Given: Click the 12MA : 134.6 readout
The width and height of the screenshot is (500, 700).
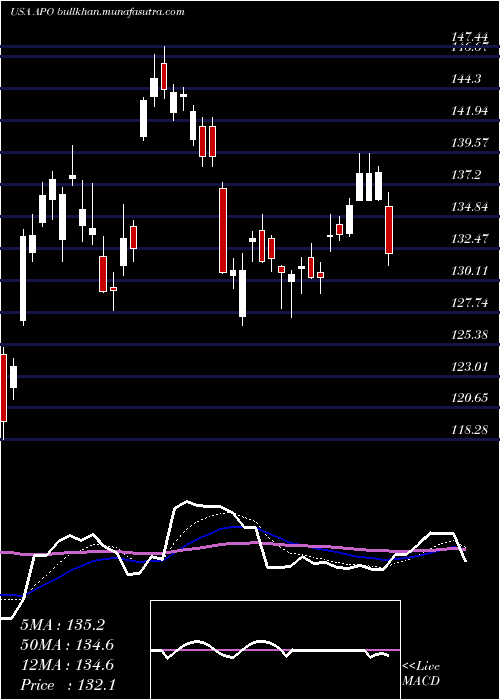Looking at the screenshot, I should [x=67, y=665].
